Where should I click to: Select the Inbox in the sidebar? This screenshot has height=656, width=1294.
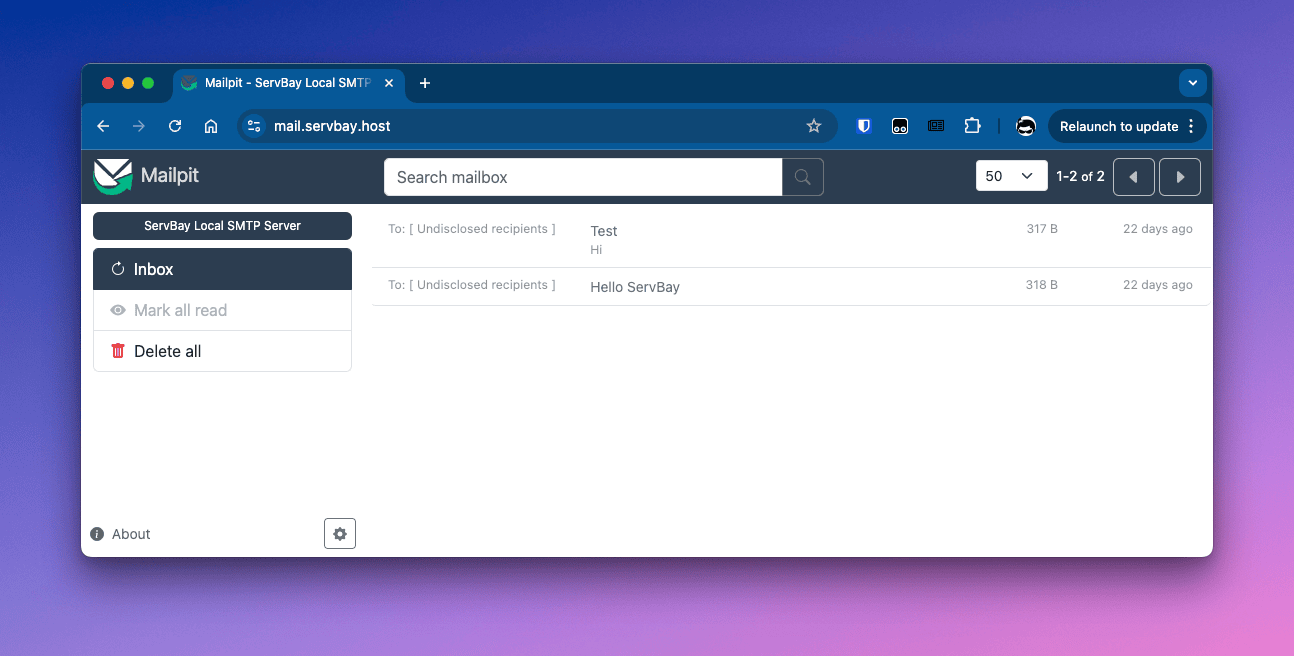coord(153,268)
